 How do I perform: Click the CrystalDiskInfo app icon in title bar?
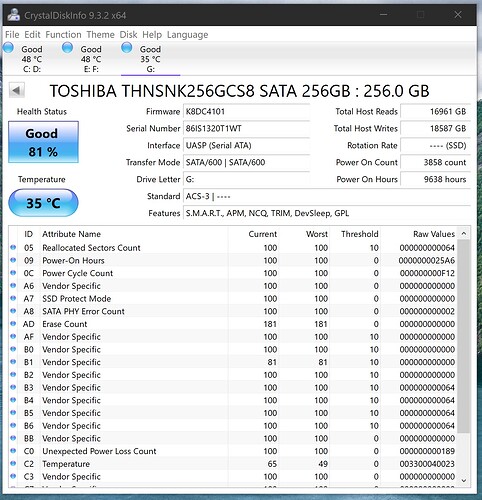point(13,15)
